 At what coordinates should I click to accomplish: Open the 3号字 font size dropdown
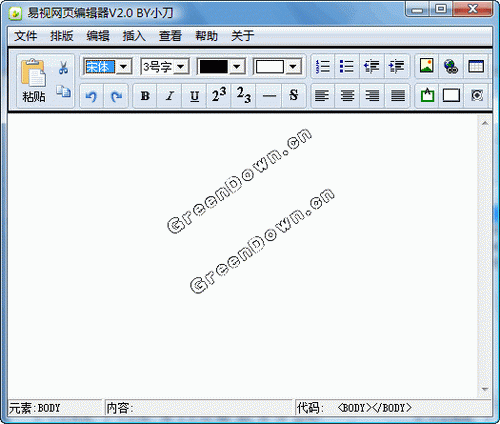181,67
